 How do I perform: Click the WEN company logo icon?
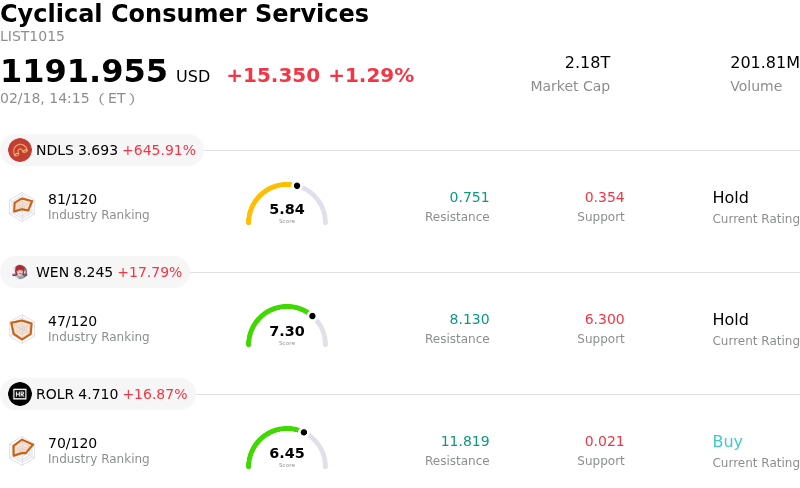coord(20,272)
